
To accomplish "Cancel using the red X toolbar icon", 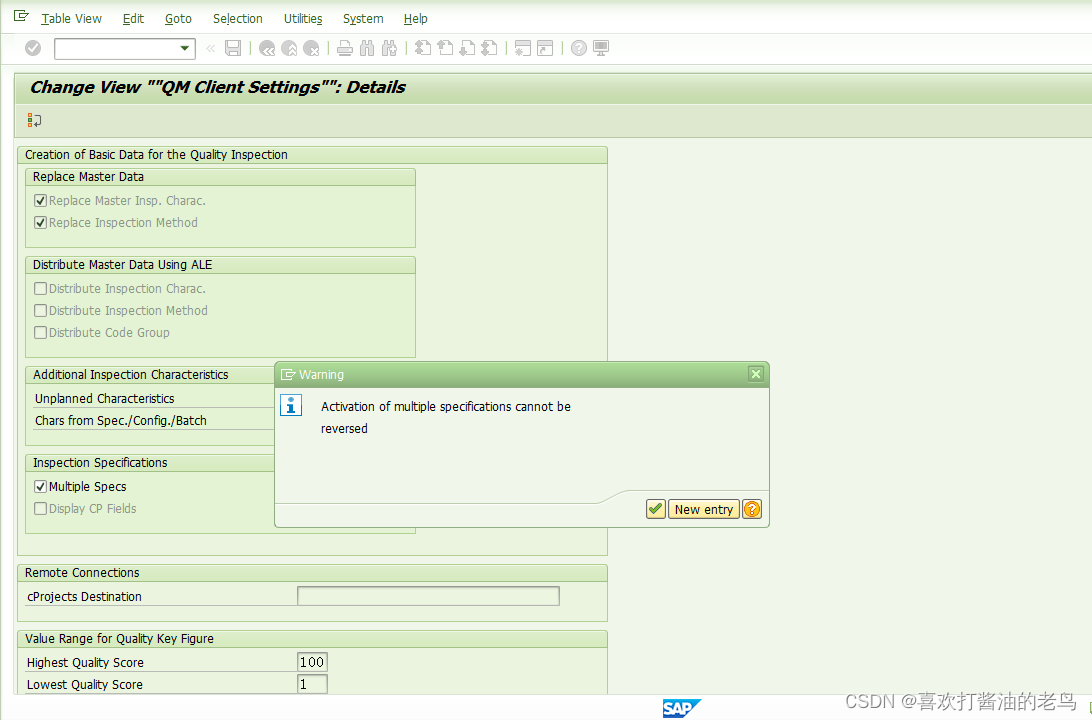I will point(309,47).
